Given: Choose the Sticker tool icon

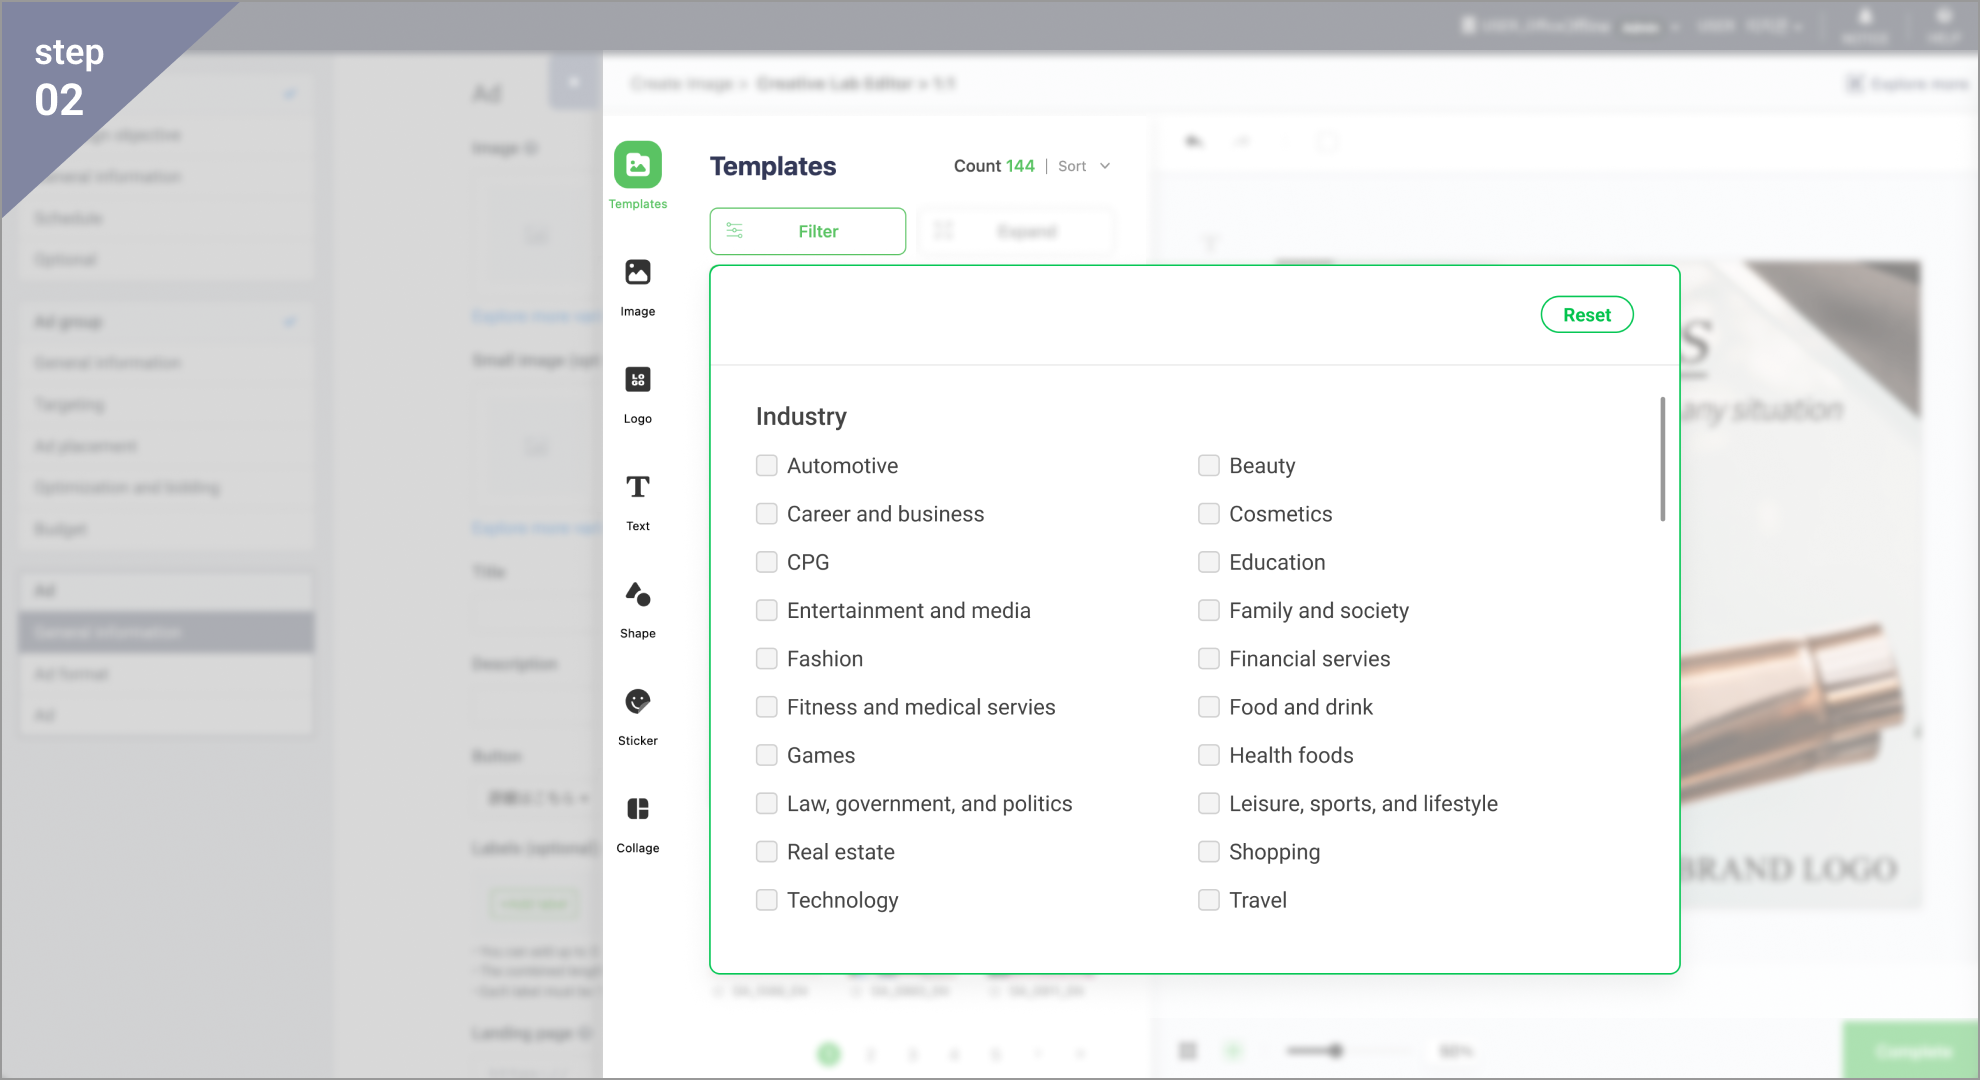Looking at the screenshot, I should (x=638, y=702).
